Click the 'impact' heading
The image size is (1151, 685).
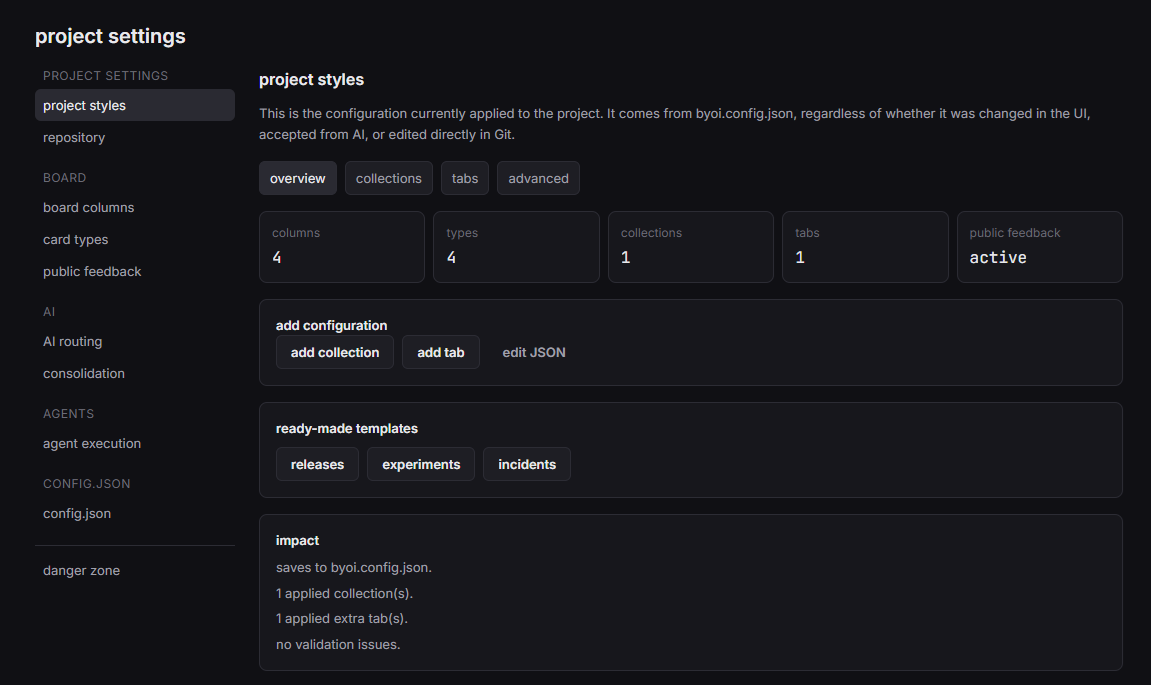[297, 540]
